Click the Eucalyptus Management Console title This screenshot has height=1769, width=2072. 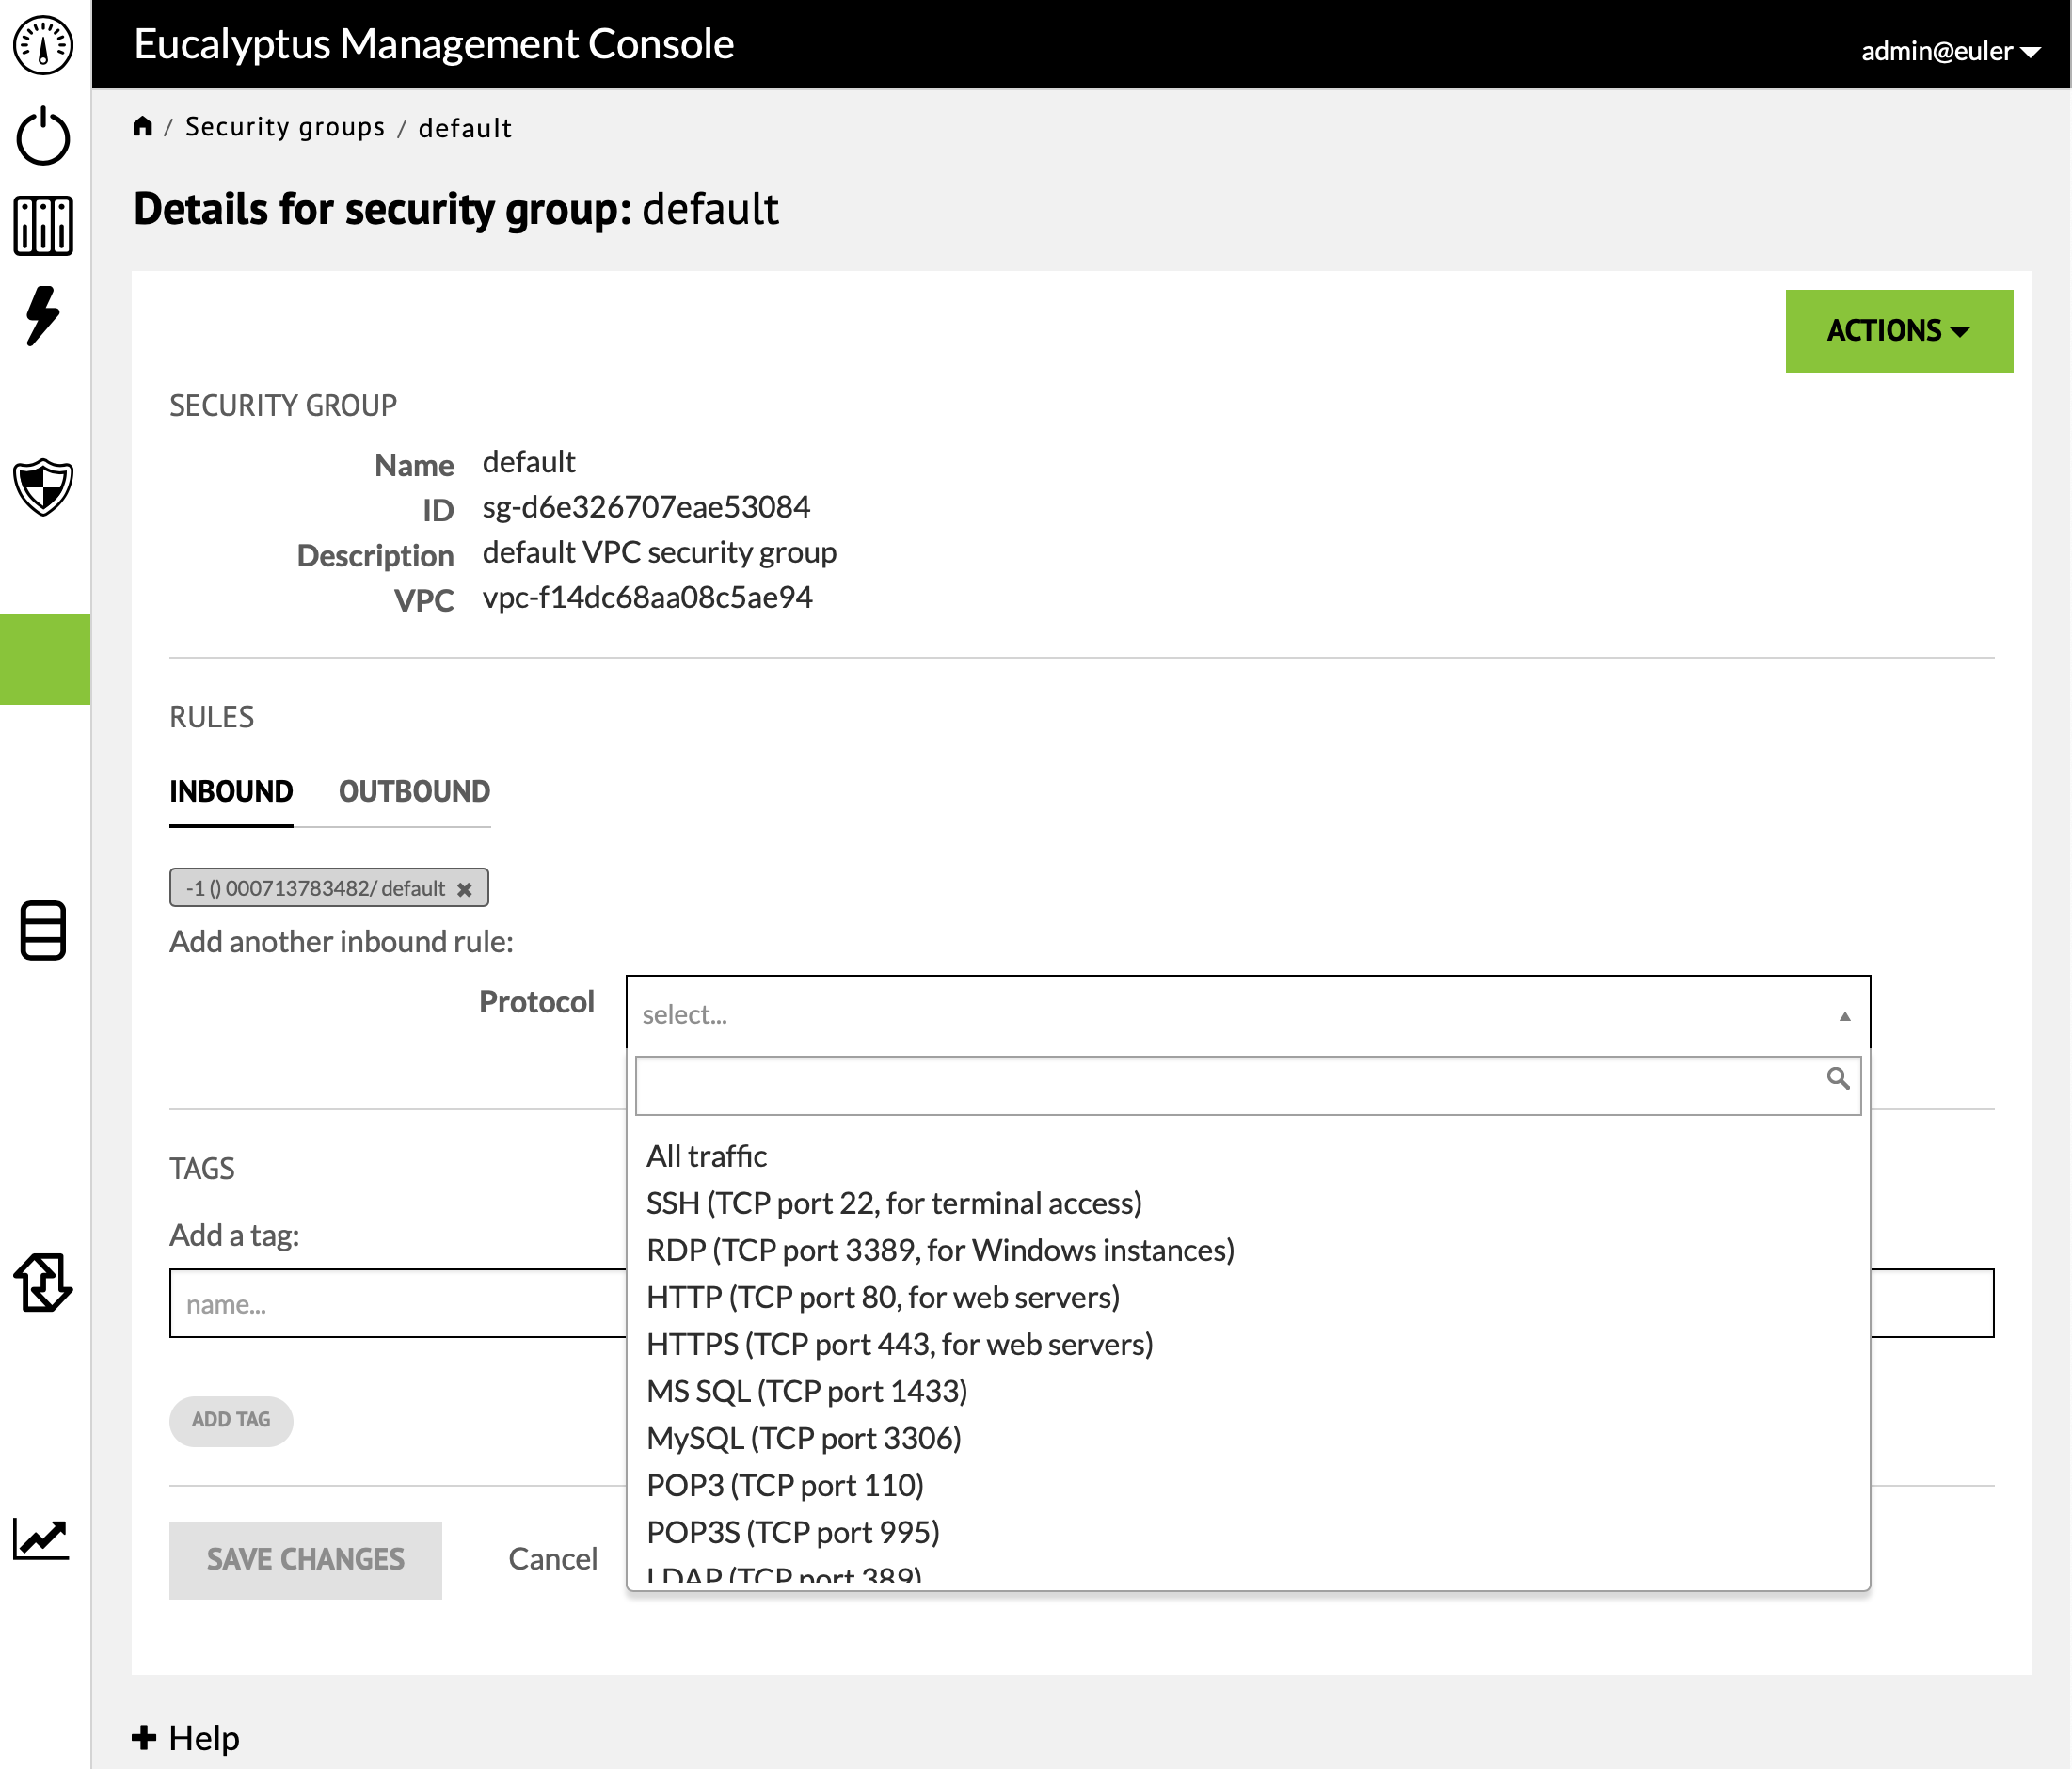point(434,44)
